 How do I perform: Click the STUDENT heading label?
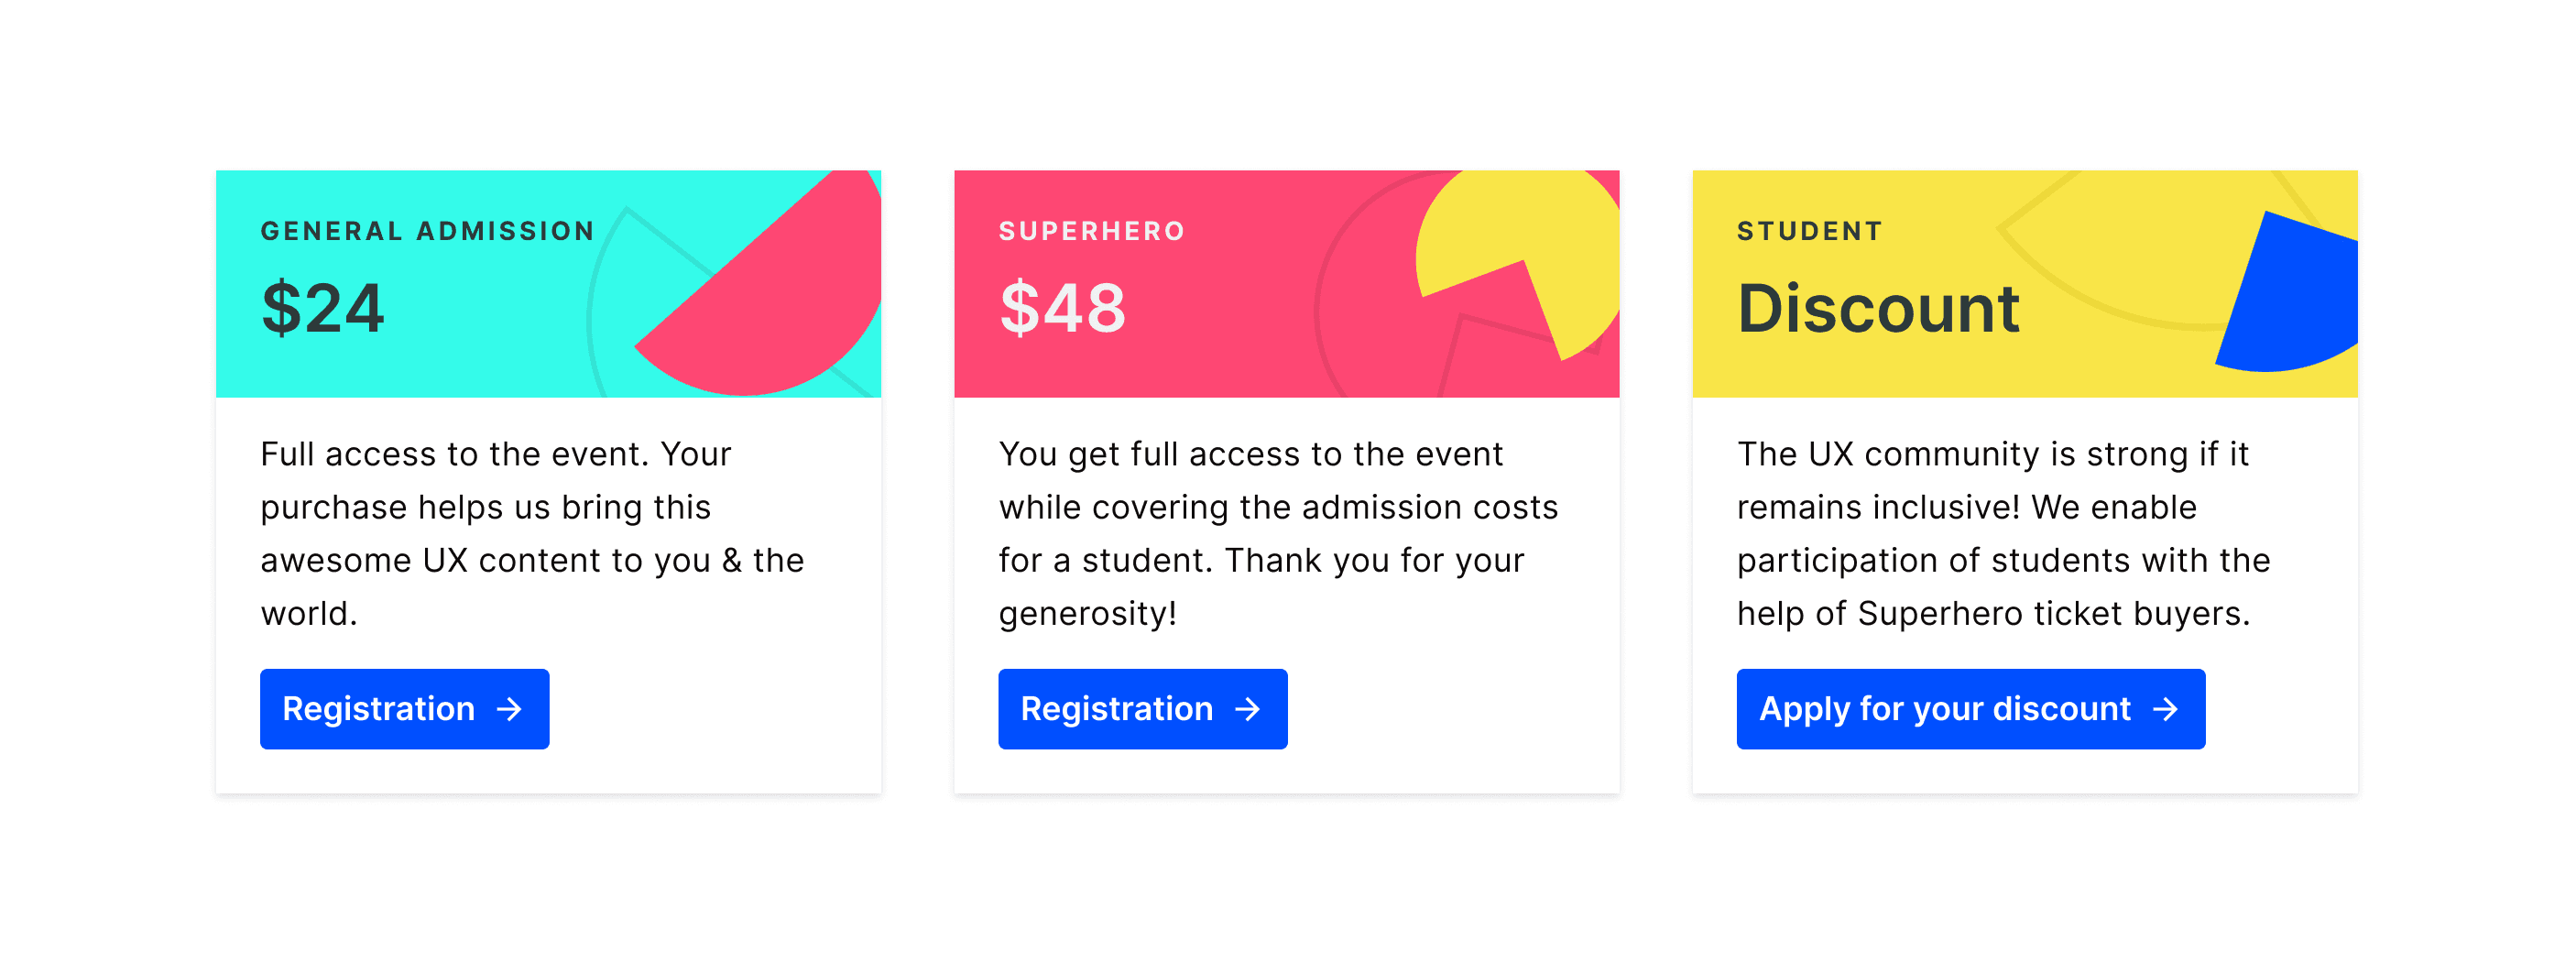click(x=1810, y=231)
